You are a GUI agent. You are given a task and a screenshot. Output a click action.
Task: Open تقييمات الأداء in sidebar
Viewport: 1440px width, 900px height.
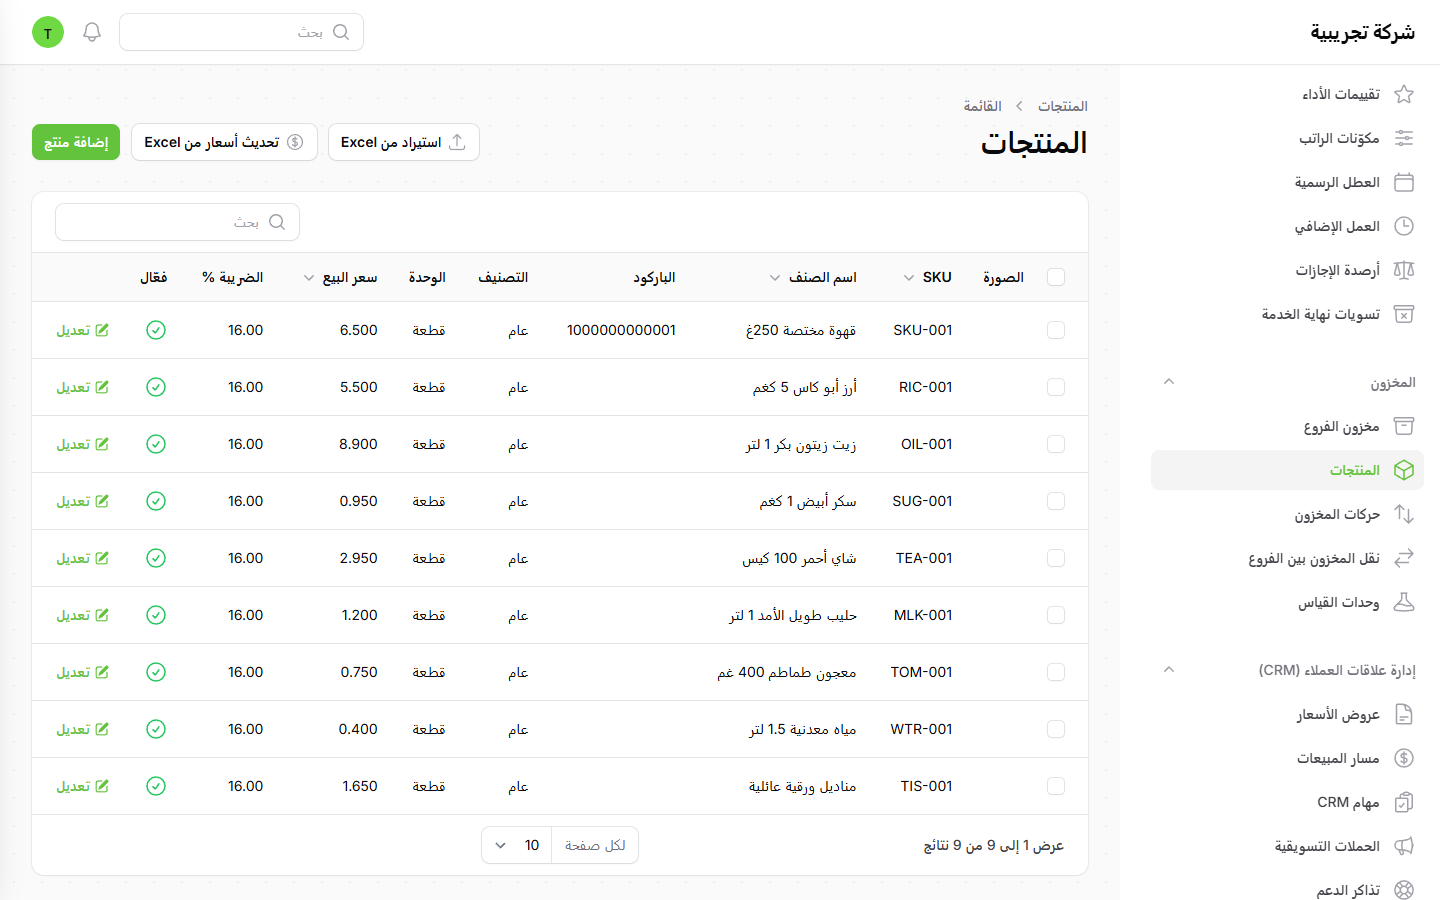[1287, 94]
